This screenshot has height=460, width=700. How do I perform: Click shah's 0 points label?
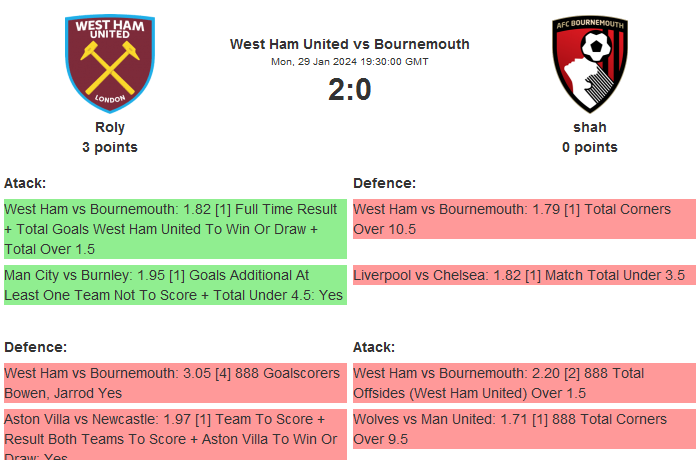click(x=589, y=147)
